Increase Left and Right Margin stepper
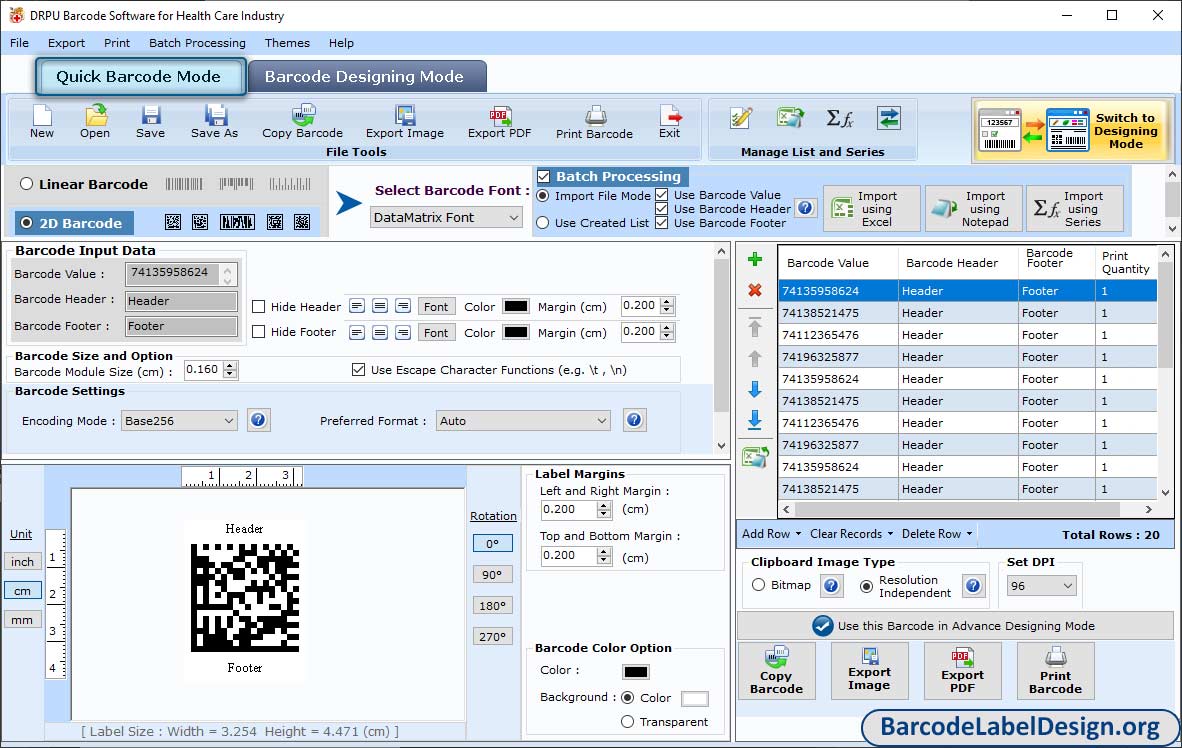Image resolution: width=1182 pixels, height=748 pixels. [x=604, y=505]
